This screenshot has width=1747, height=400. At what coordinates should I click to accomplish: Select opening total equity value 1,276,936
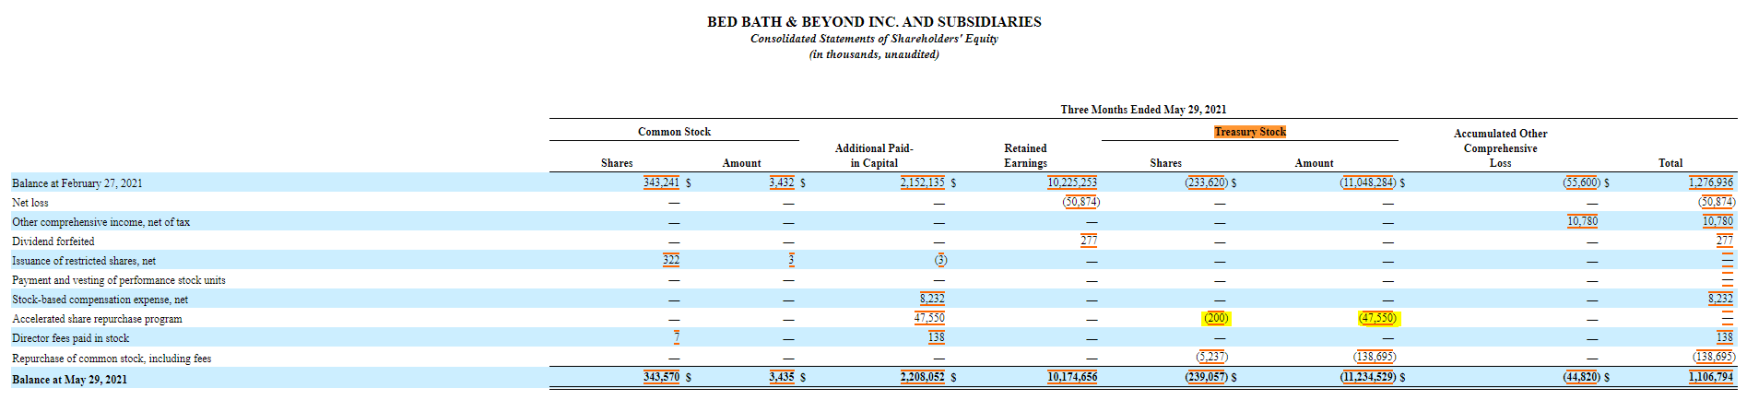(1711, 183)
